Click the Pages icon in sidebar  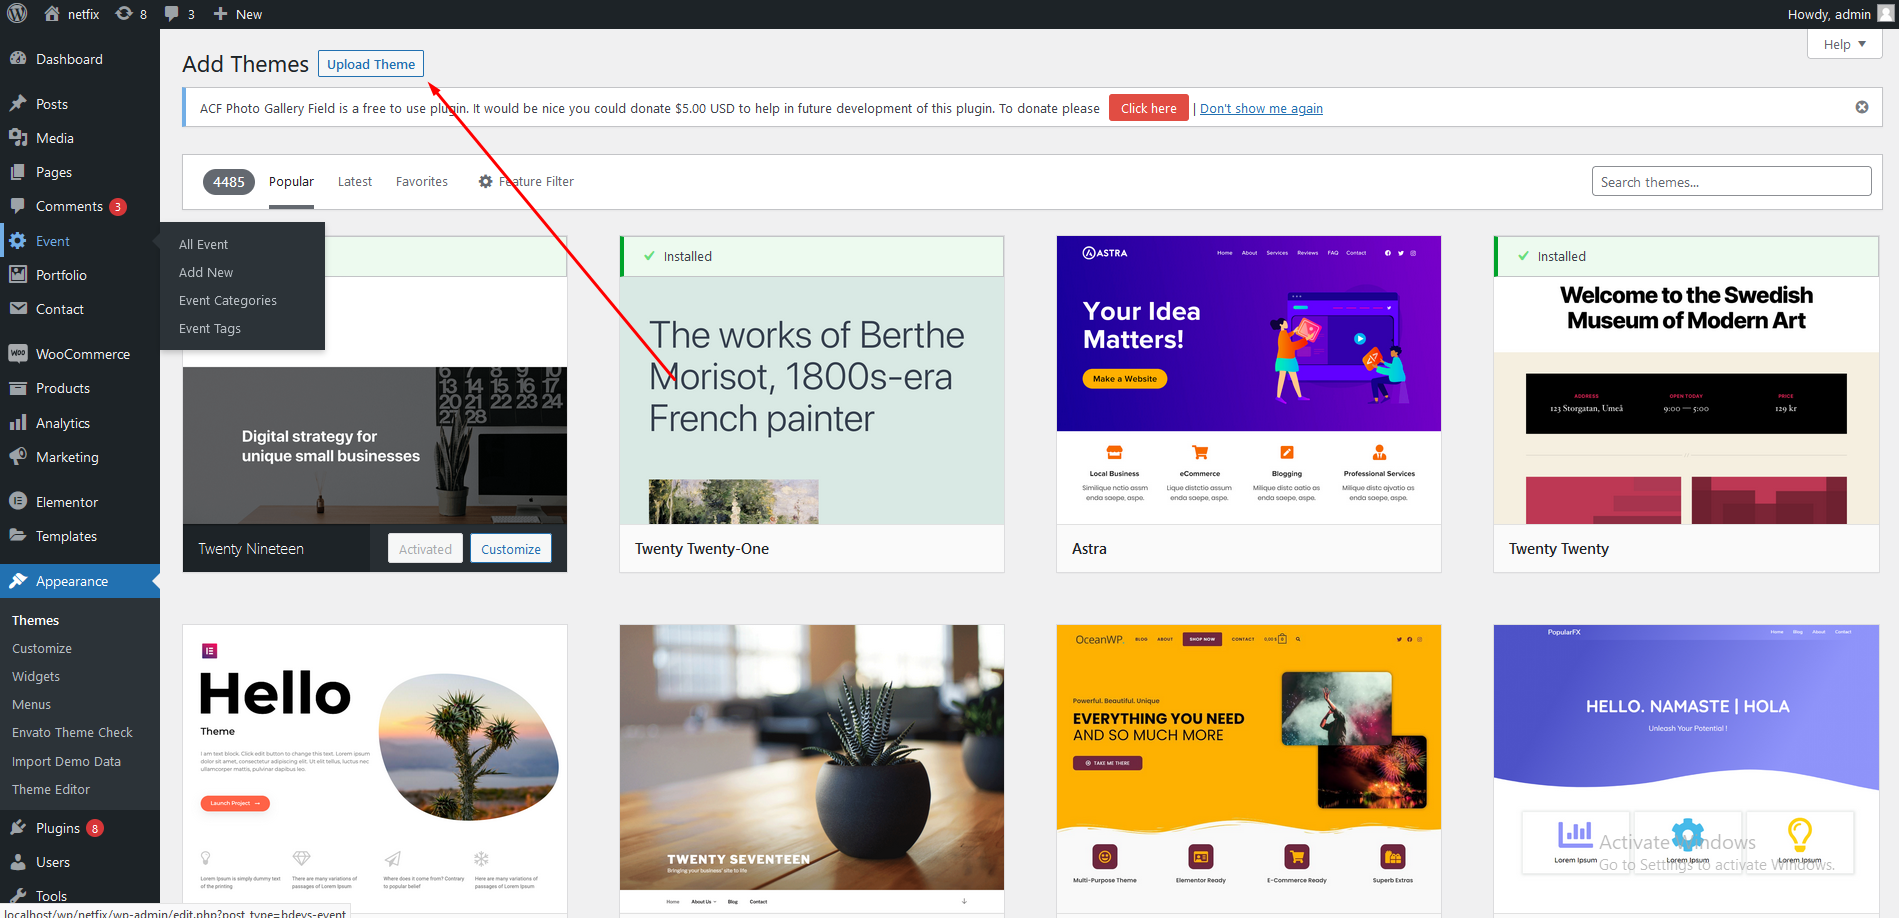pyautogui.click(x=18, y=172)
